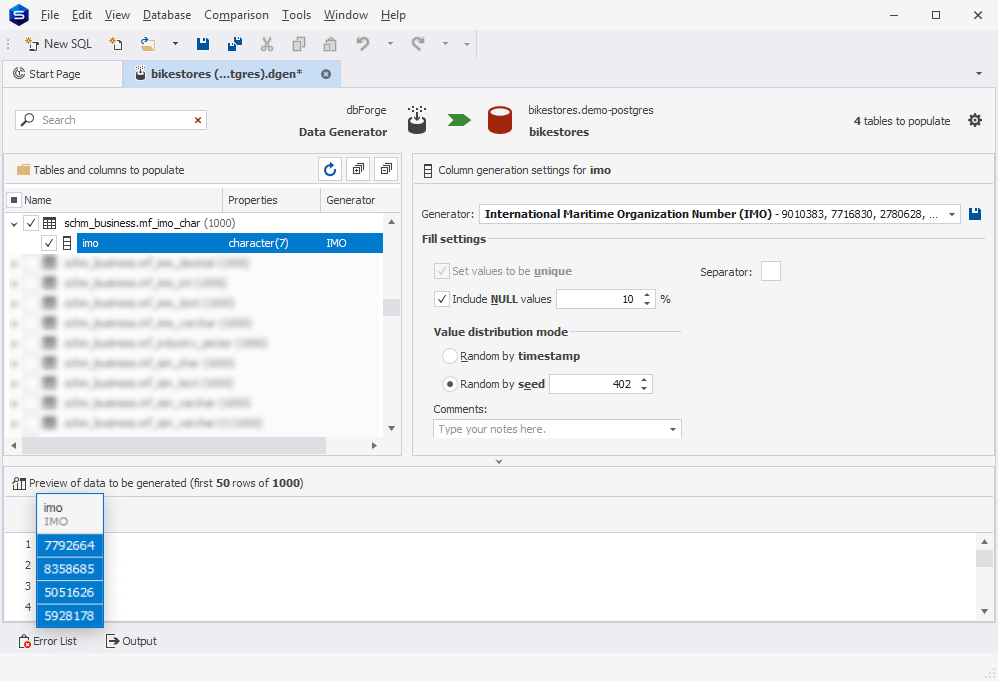Open the Window menu

(x=346, y=15)
